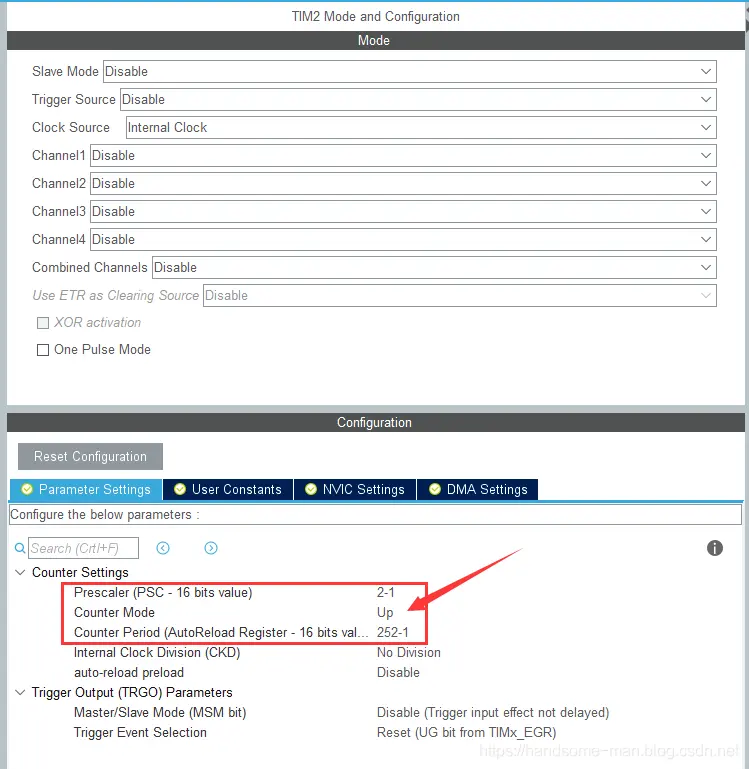Switch to the Parameter Settings tab
Image resolution: width=749 pixels, height=769 pixels.
point(86,489)
